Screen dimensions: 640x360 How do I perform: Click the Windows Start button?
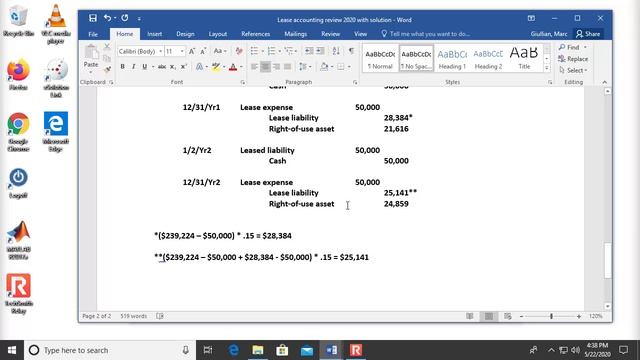(12, 350)
